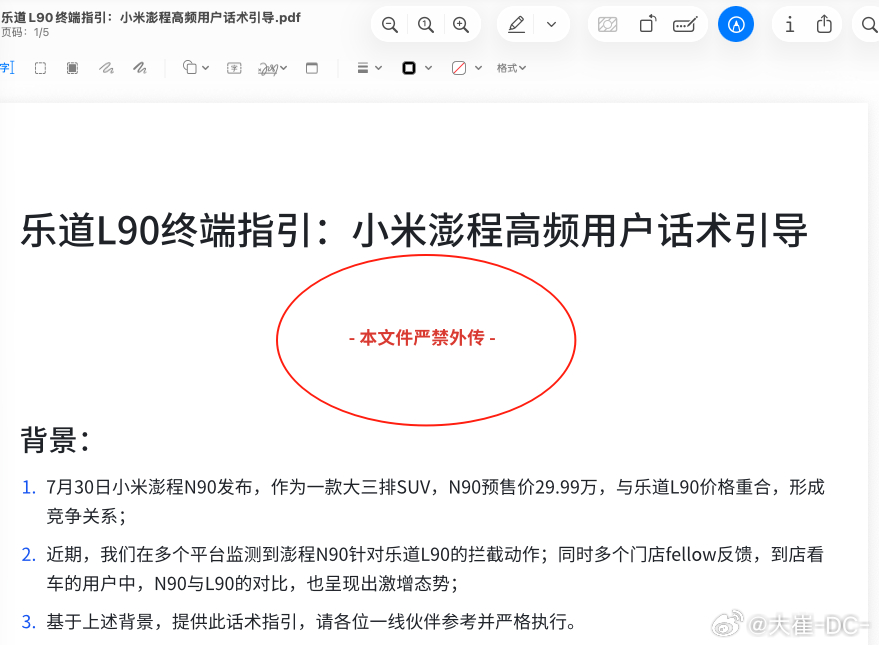Click the line 竞争关系;
The image size is (879, 645).
pyautogui.click(x=86, y=516)
